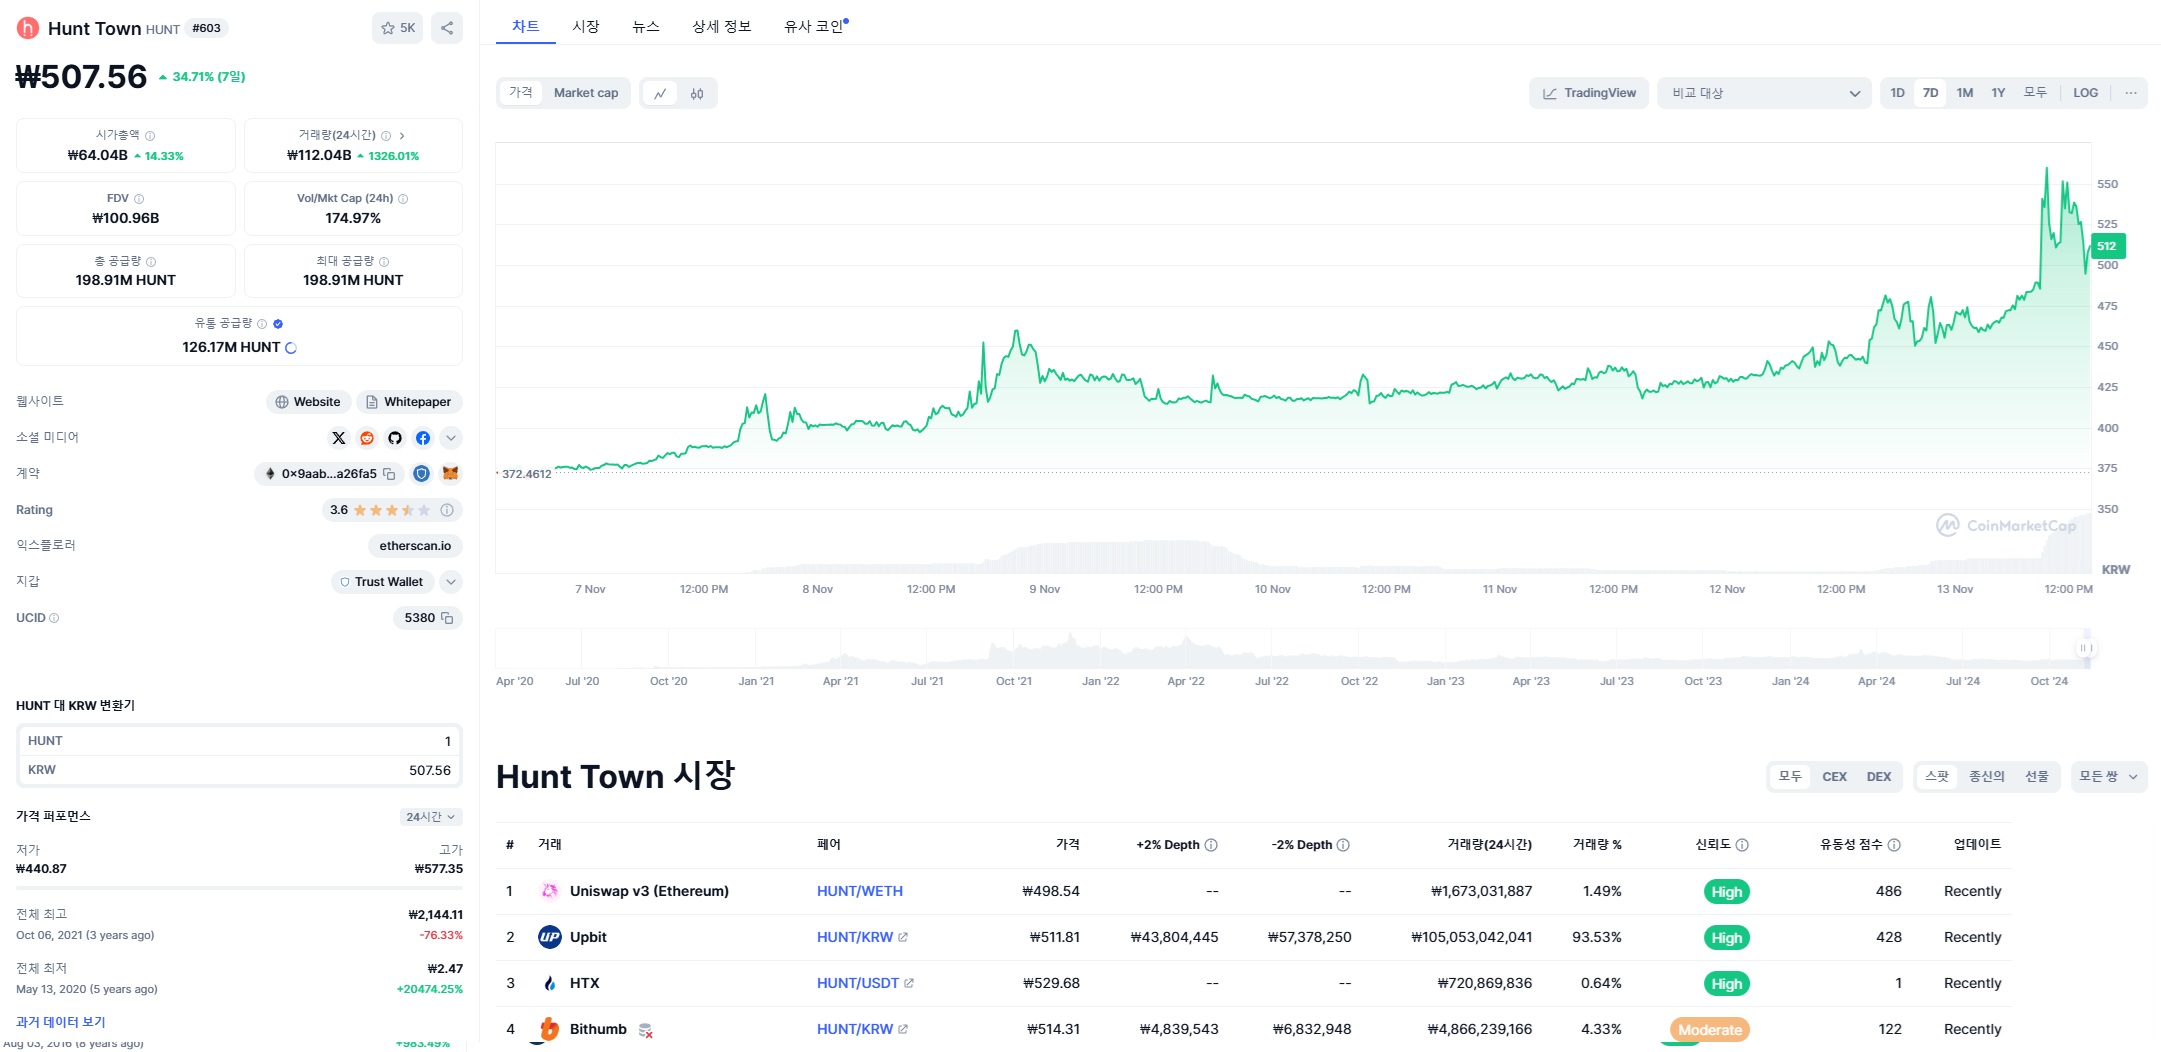Set chart range to 7D

[x=1930, y=93]
